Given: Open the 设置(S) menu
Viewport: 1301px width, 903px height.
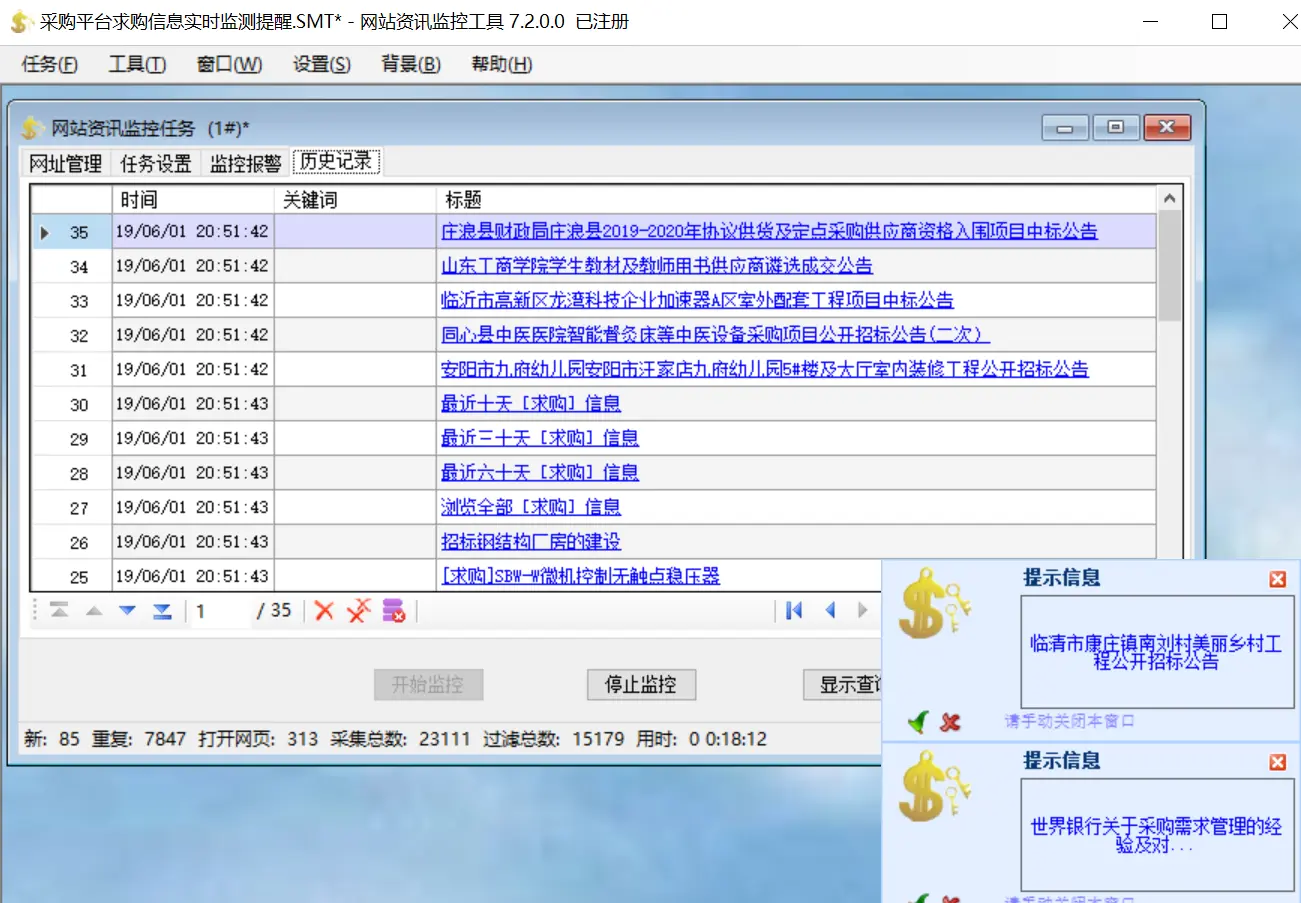Looking at the screenshot, I should click(322, 64).
